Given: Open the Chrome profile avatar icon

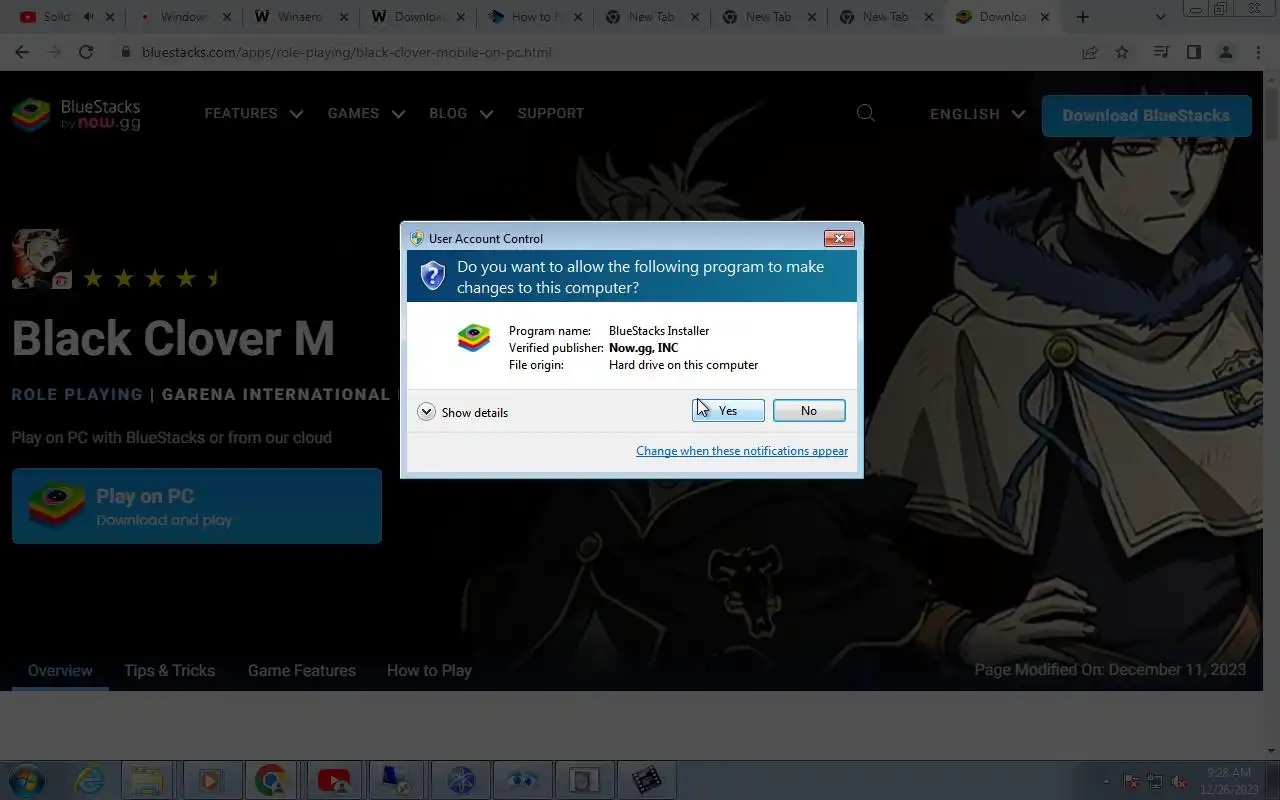Looking at the screenshot, I should [1226, 52].
